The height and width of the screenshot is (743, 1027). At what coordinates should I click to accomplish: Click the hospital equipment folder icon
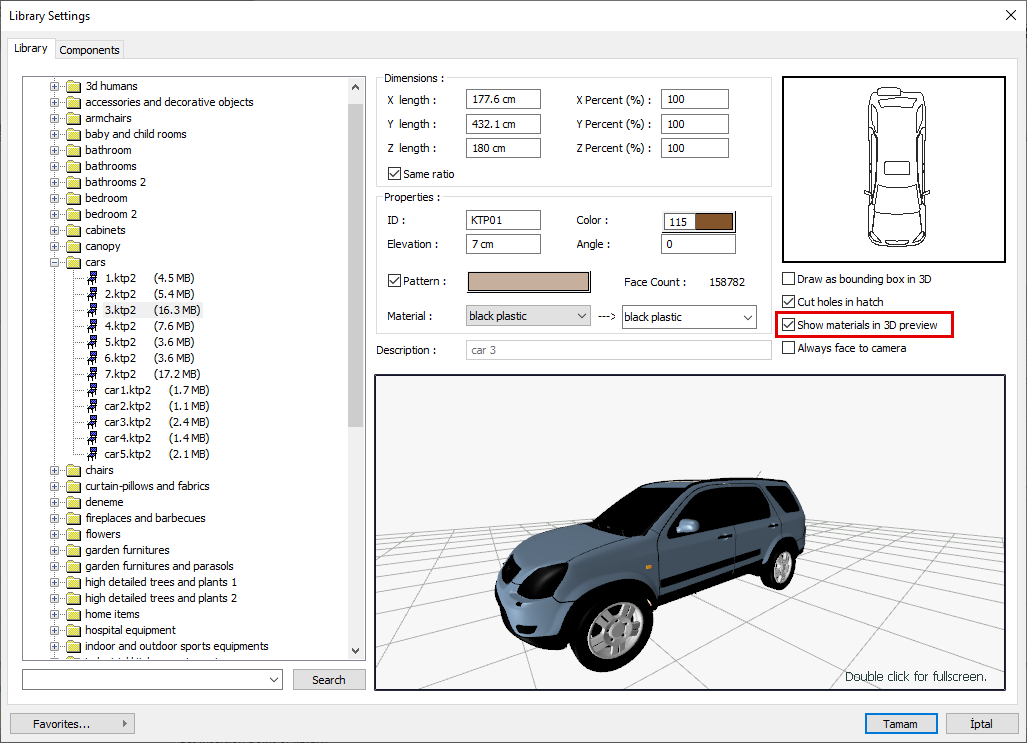coord(74,630)
